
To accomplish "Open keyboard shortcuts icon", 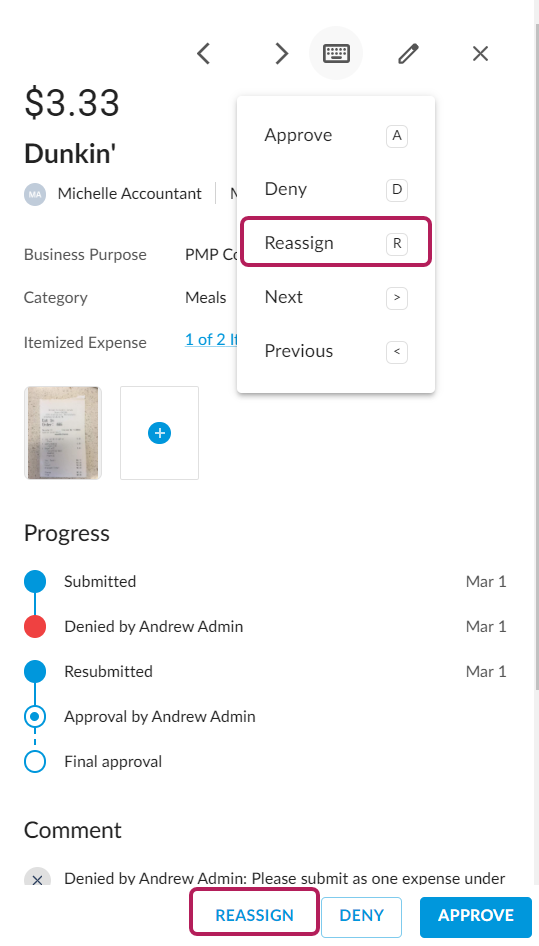I will click(336, 53).
